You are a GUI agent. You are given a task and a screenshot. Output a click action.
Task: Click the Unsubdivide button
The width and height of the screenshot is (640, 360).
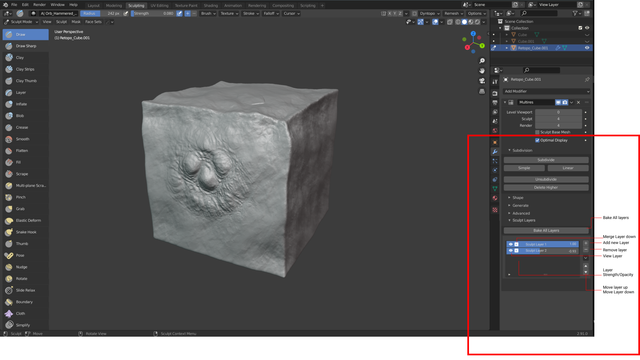546,180
